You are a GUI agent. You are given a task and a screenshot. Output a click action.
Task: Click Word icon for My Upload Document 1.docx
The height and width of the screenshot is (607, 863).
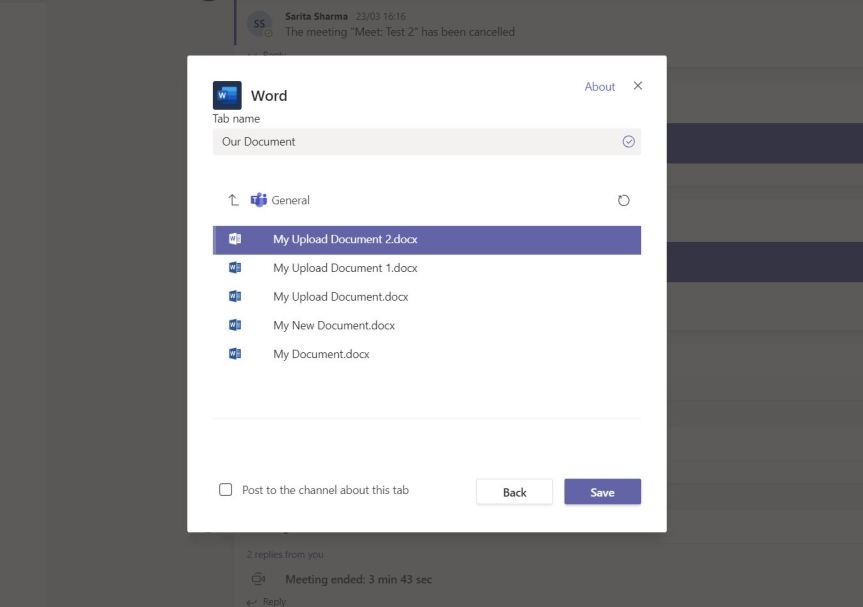click(235, 268)
